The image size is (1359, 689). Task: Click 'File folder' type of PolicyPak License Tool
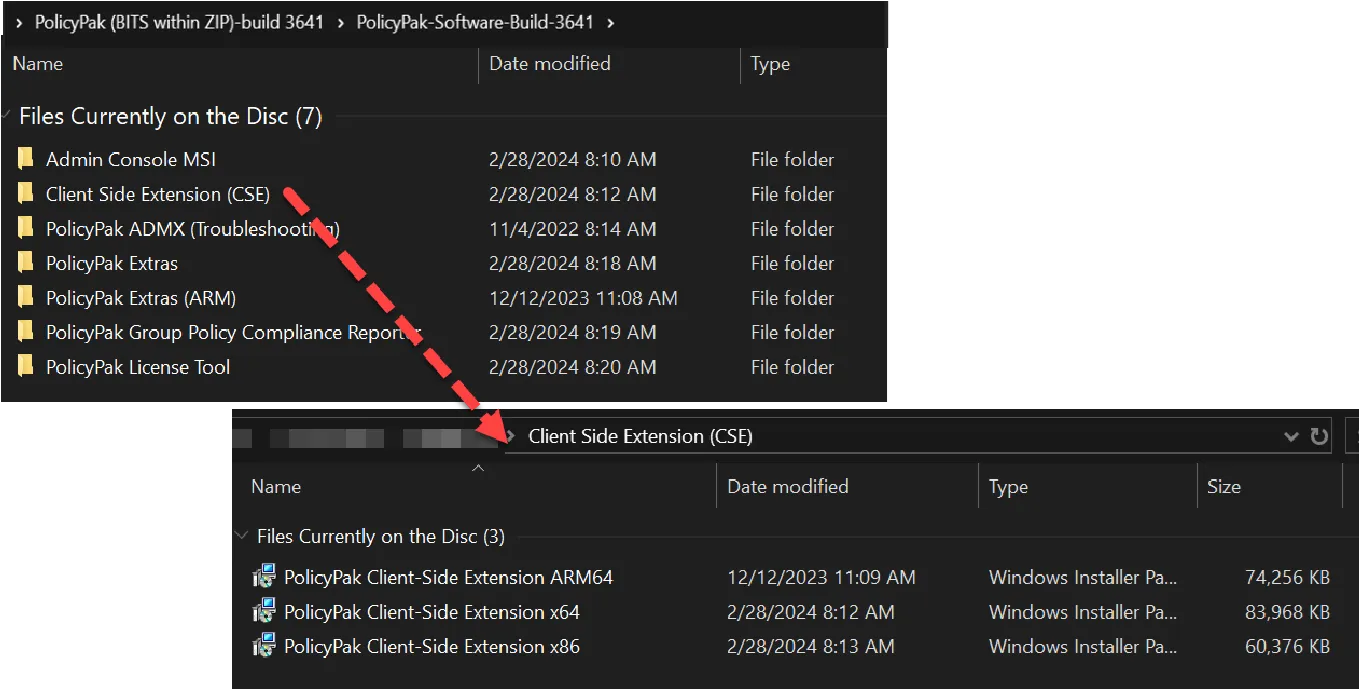pos(792,367)
